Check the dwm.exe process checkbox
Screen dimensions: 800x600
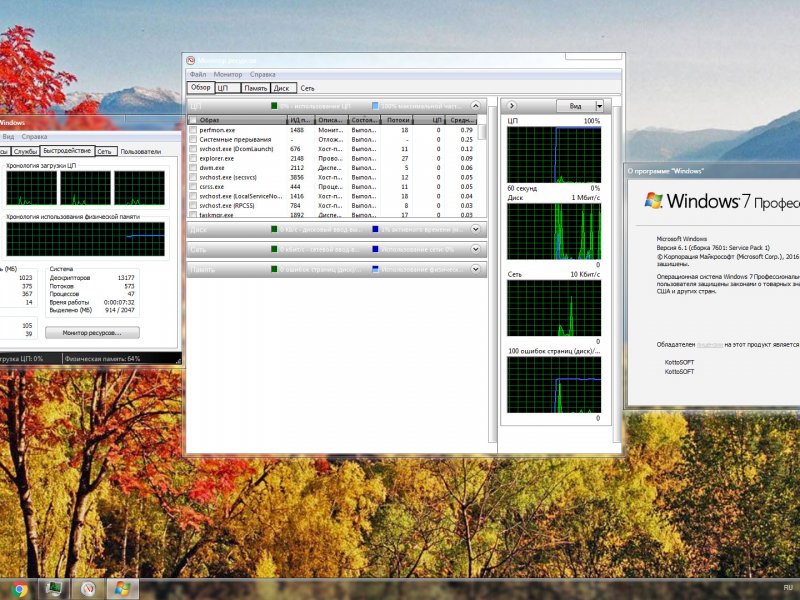point(193,168)
